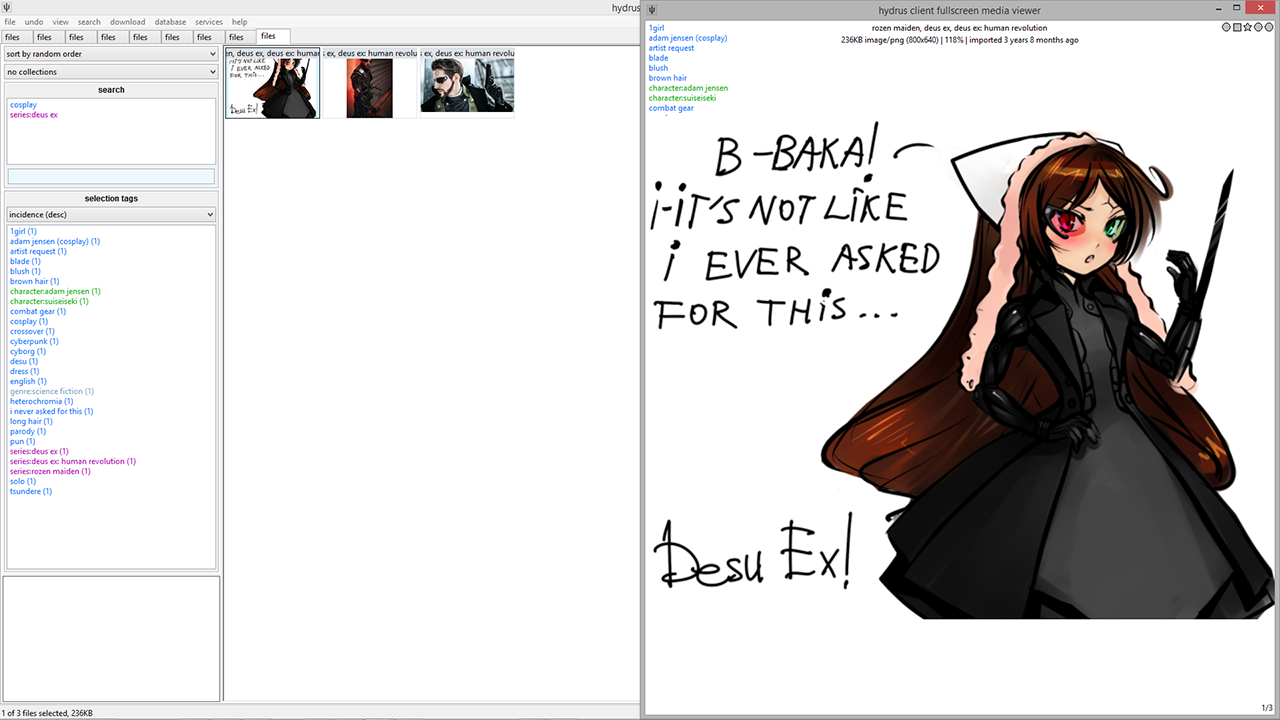Select the cosplay (1) selection tag
This screenshot has height=720, width=1280.
[x=27, y=321]
